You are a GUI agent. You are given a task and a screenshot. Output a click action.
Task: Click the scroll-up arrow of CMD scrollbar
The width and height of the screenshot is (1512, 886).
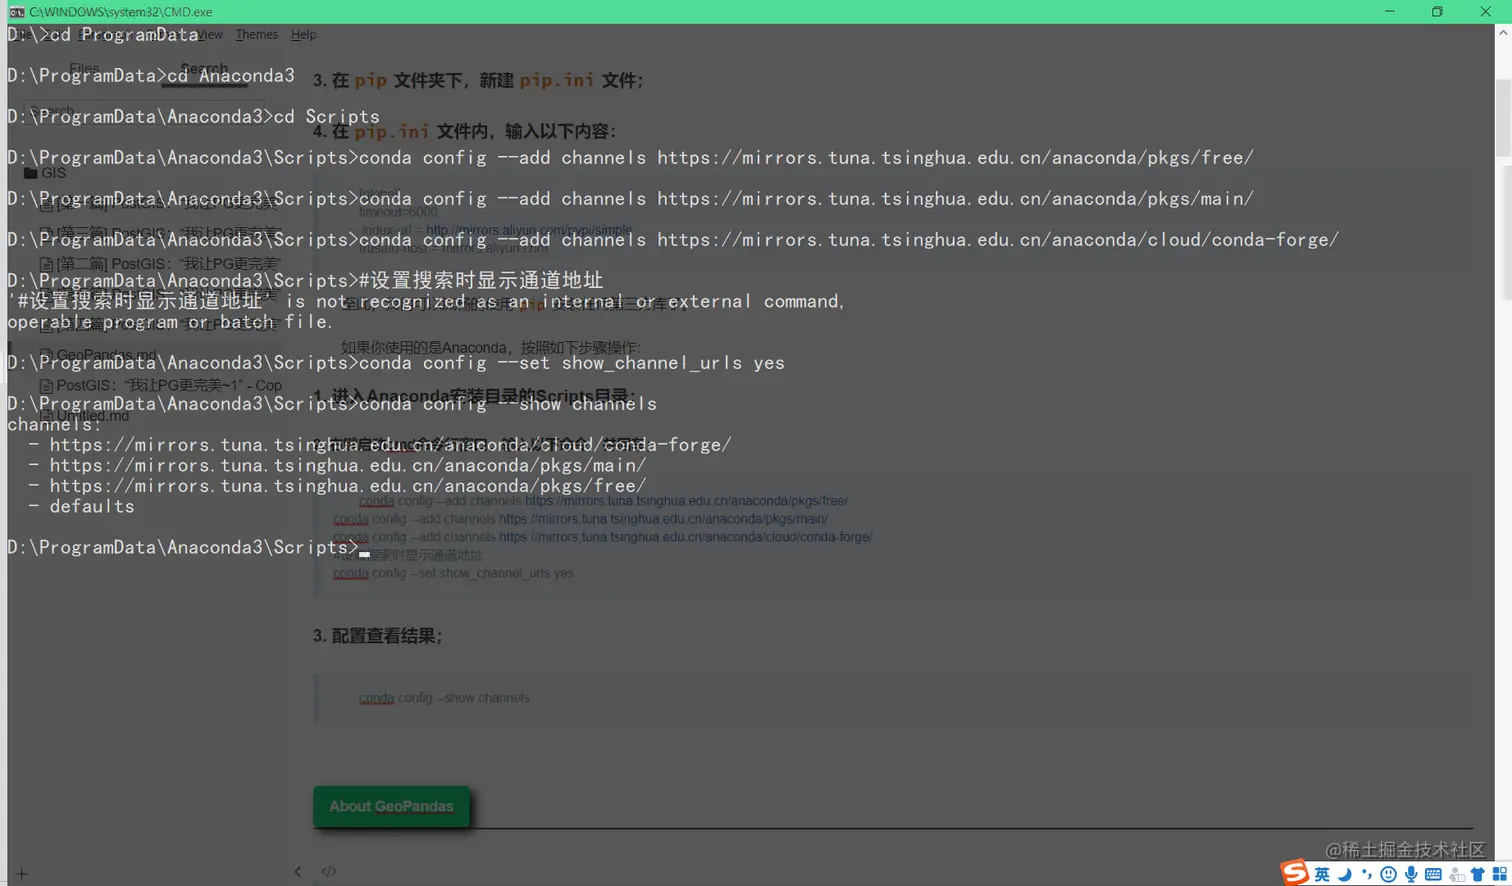coord(1503,33)
